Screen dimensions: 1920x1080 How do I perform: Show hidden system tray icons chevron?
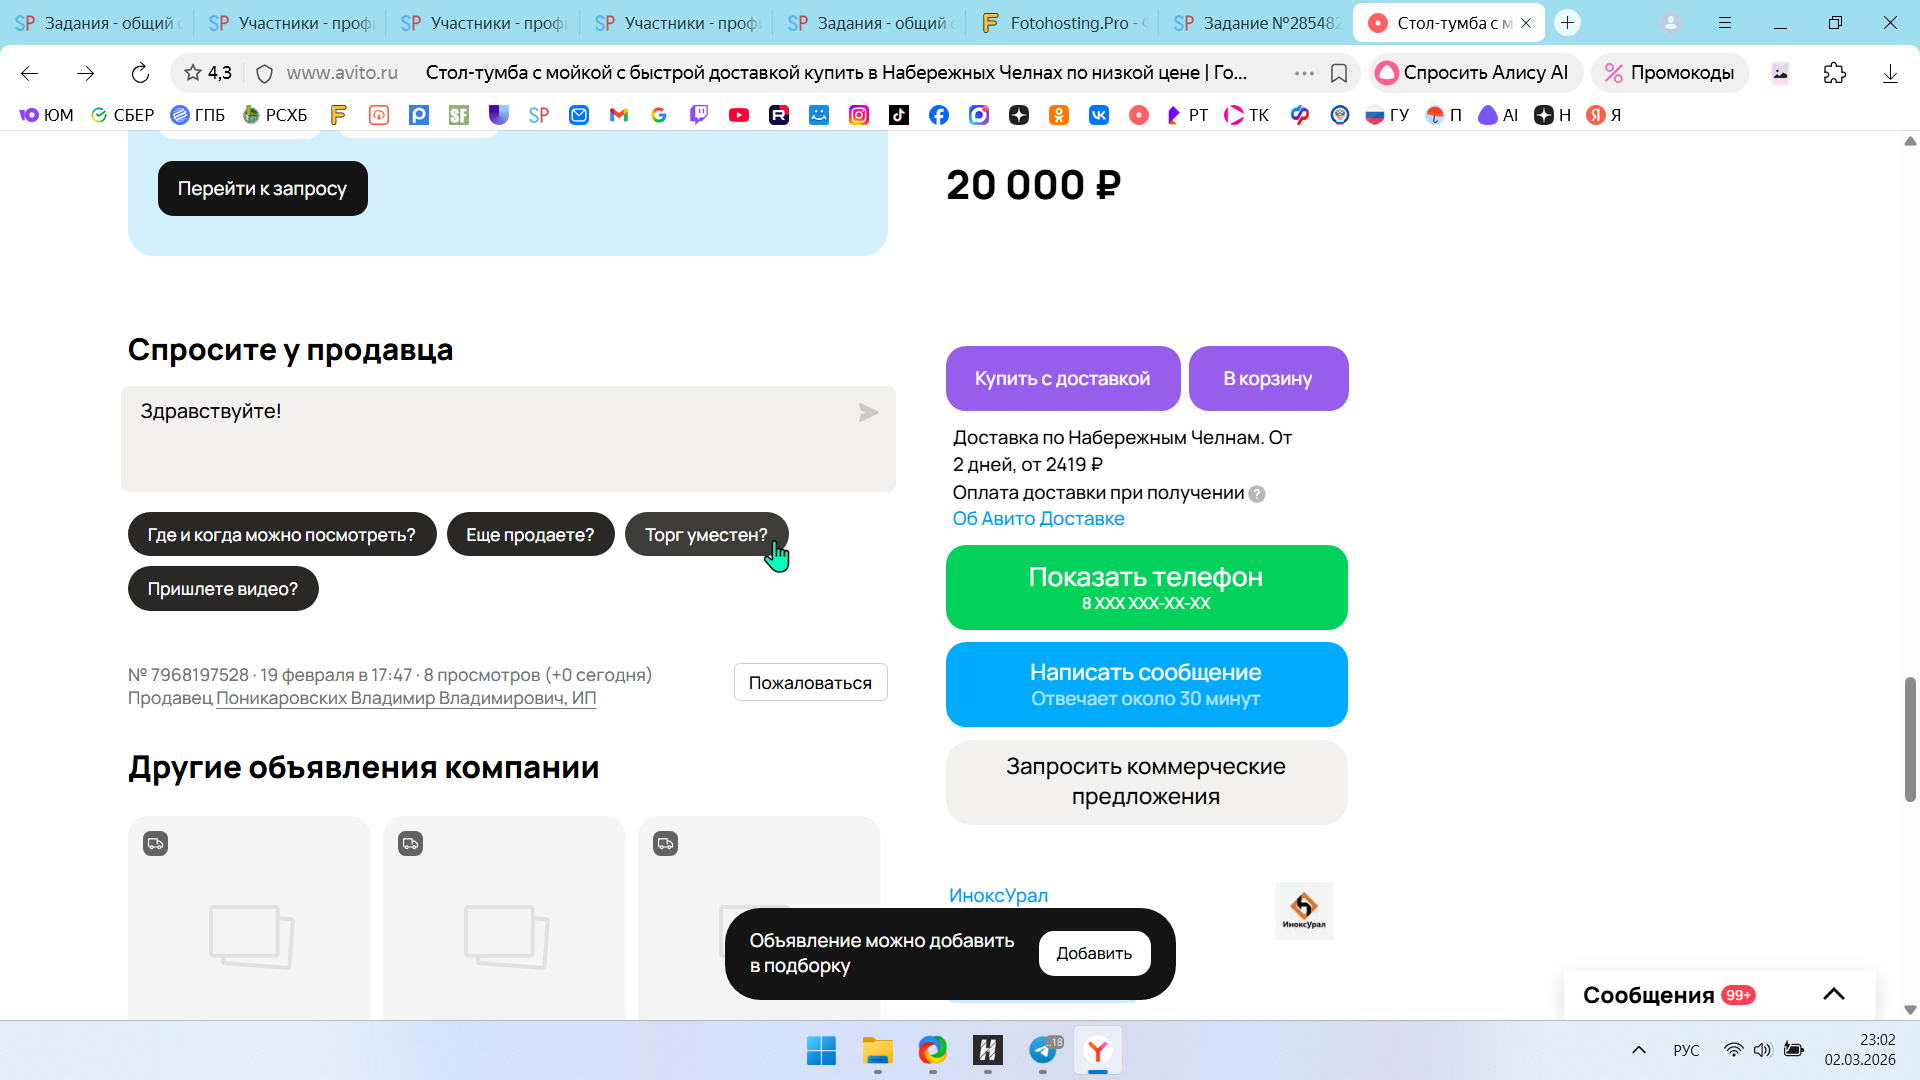(1638, 1050)
